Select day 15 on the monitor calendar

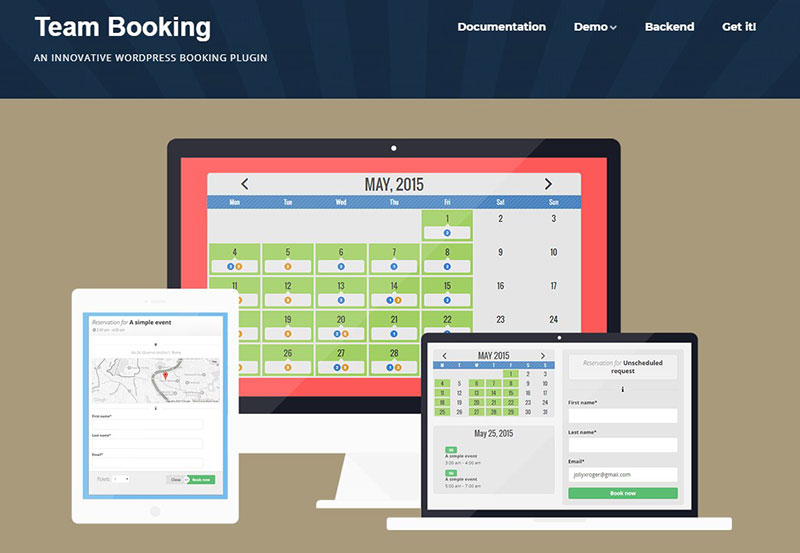[447, 292]
